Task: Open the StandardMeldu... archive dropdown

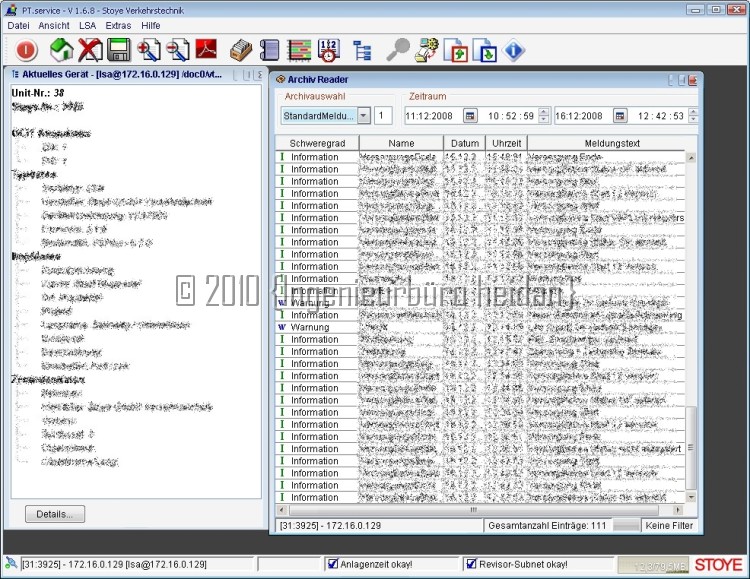Action: click(364, 116)
